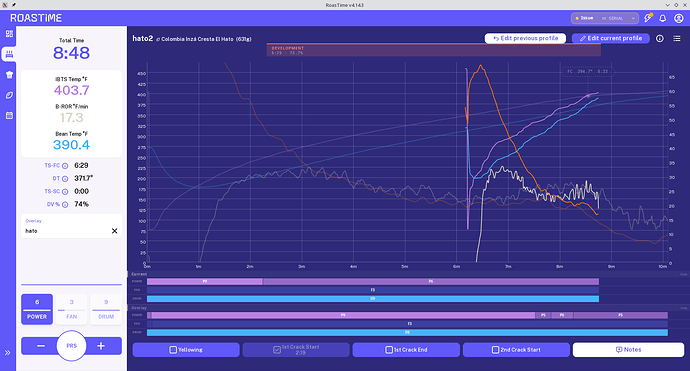The height and width of the screenshot is (371, 690).
Task: Check the 1st Crack End checkbox
Action: pyautogui.click(x=389, y=350)
